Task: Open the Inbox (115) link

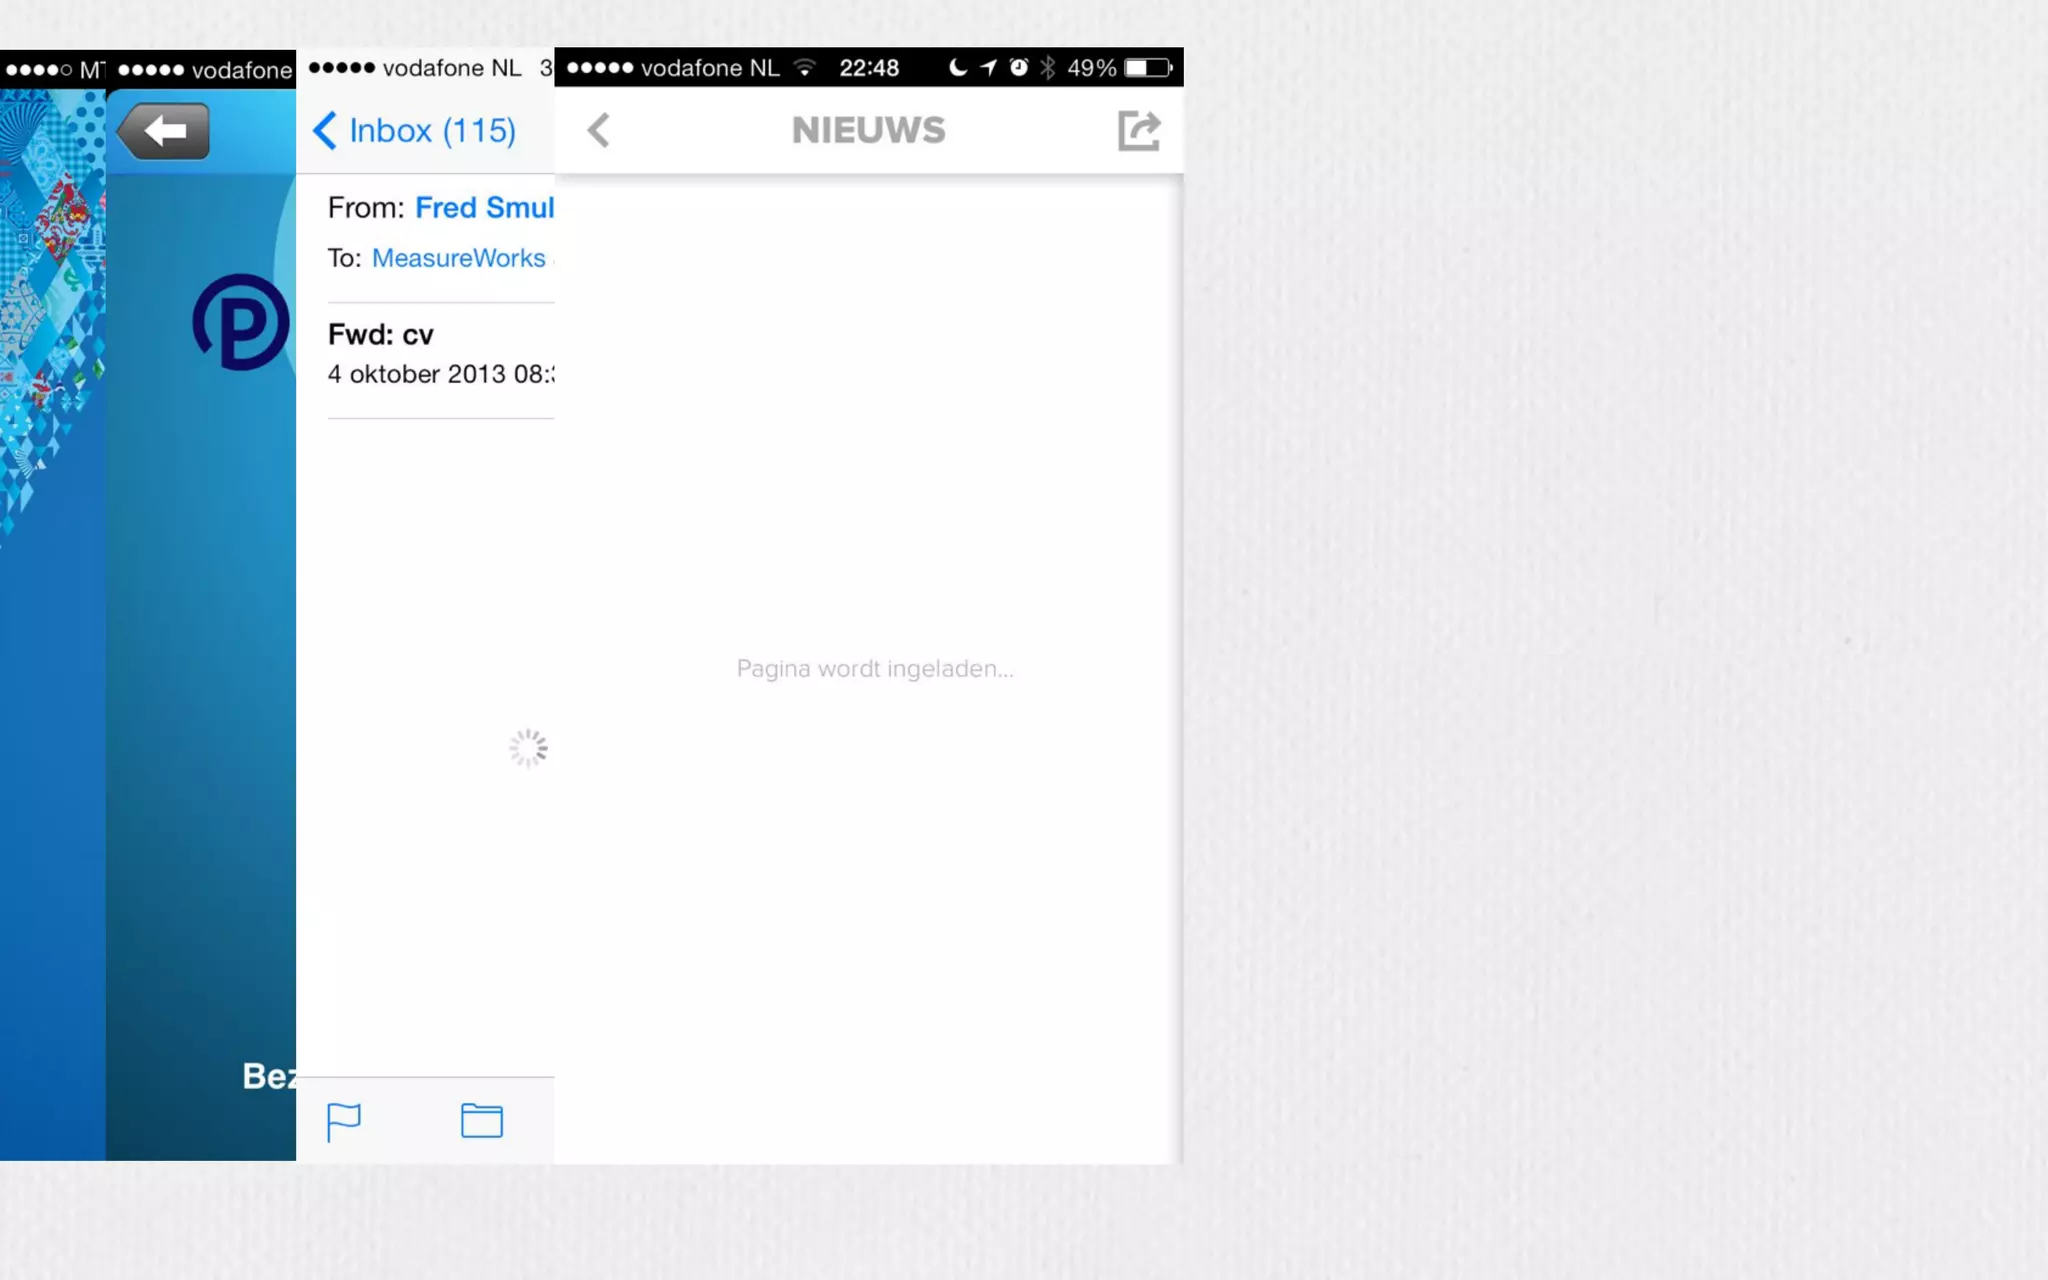Action: pyautogui.click(x=432, y=130)
